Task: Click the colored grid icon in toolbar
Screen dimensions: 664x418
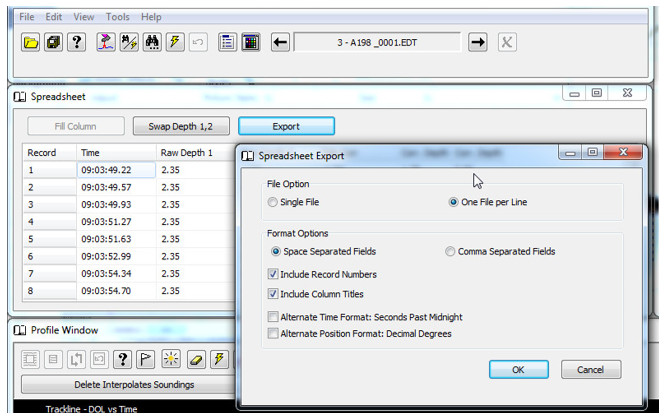Action: click(x=251, y=42)
